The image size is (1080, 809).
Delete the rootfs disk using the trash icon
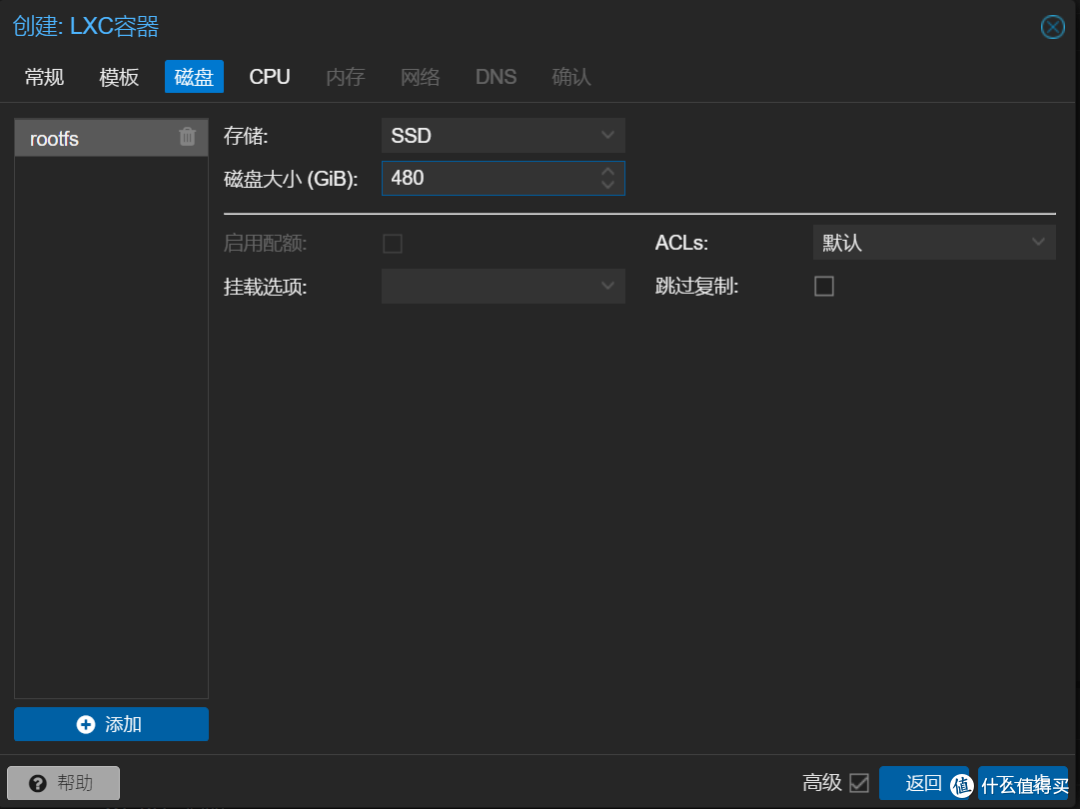point(186,138)
